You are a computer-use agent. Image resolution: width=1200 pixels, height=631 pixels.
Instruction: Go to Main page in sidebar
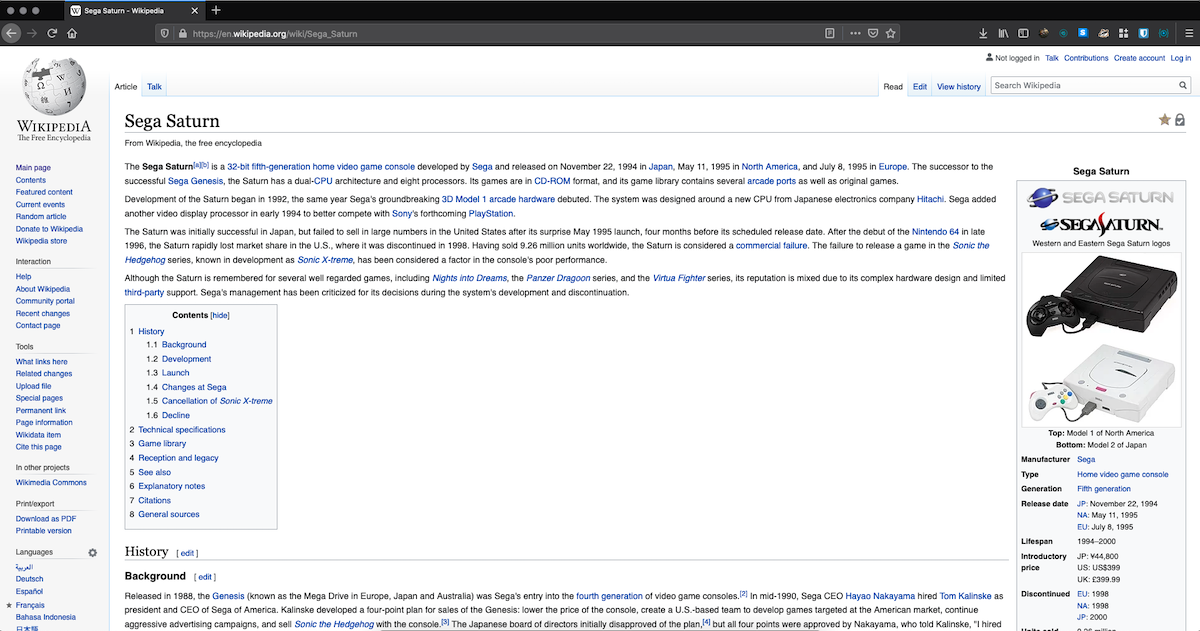point(33,168)
